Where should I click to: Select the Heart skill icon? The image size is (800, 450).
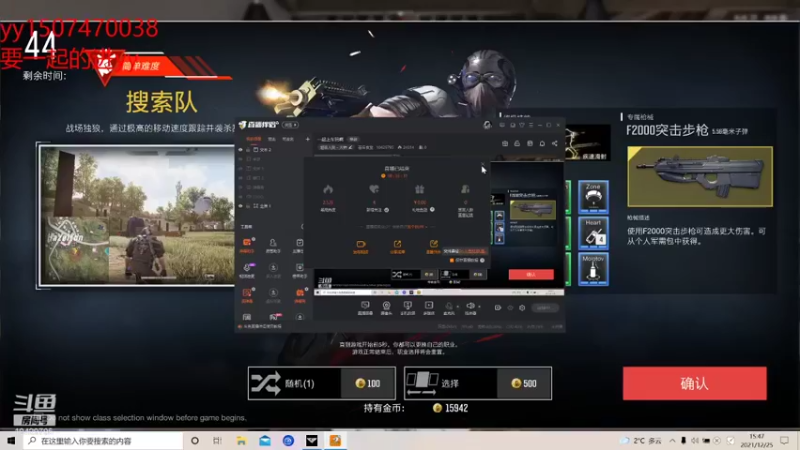point(593,234)
